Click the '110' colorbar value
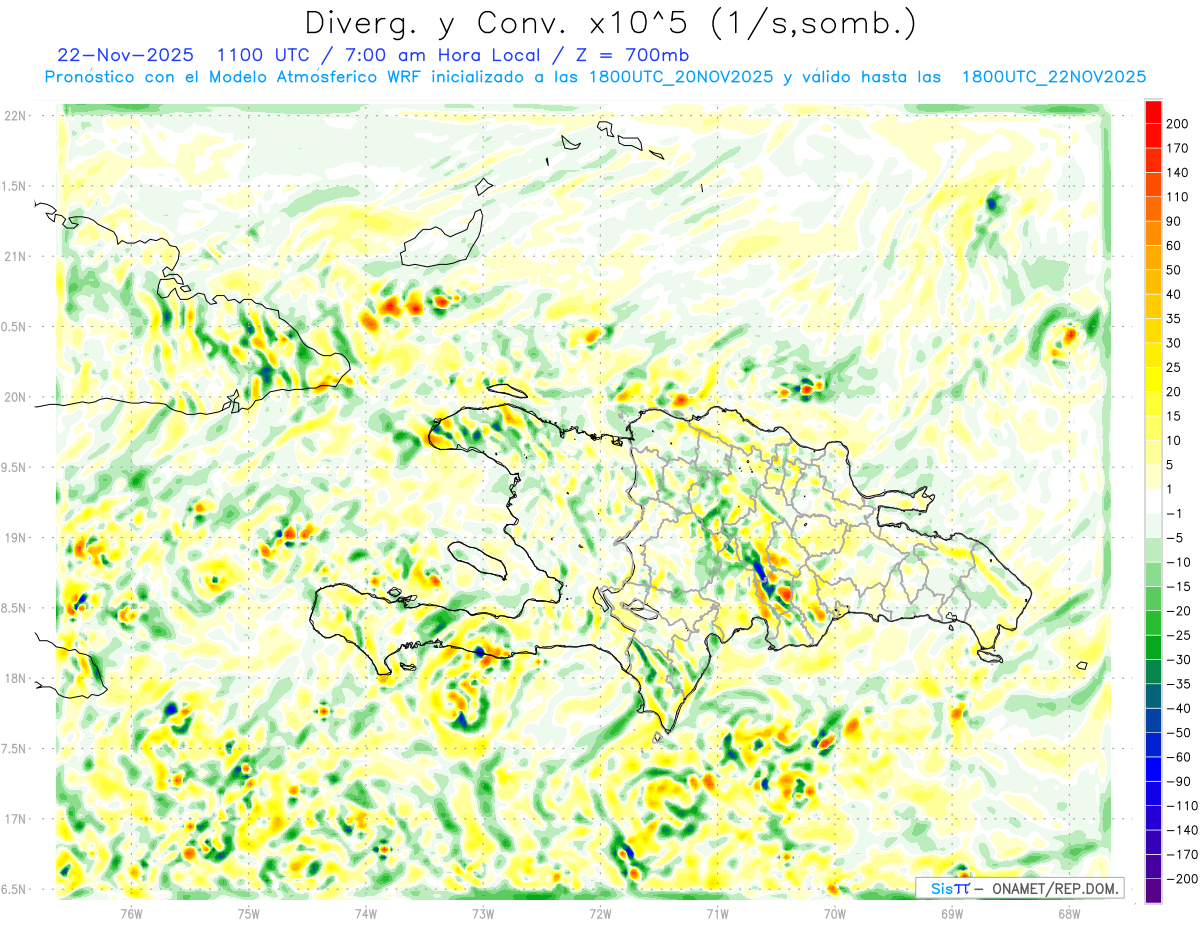Image resolution: width=1200 pixels, height=927 pixels. (x=1178, y=197)
